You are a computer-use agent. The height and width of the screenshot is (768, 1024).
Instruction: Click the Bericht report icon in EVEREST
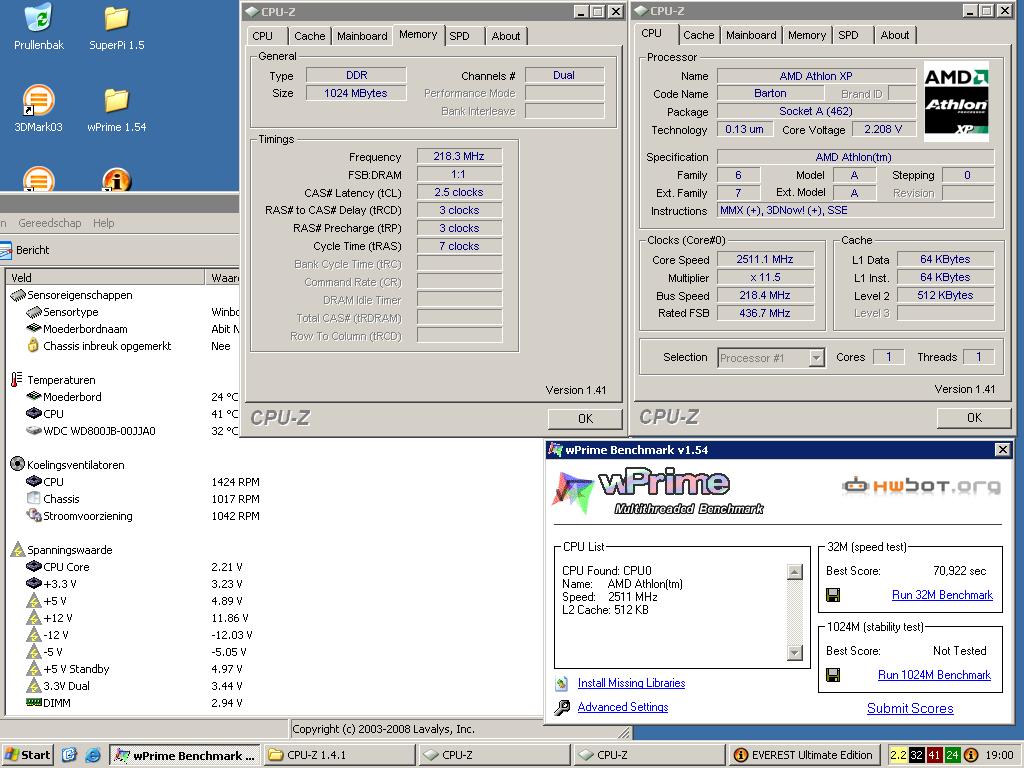6,250
